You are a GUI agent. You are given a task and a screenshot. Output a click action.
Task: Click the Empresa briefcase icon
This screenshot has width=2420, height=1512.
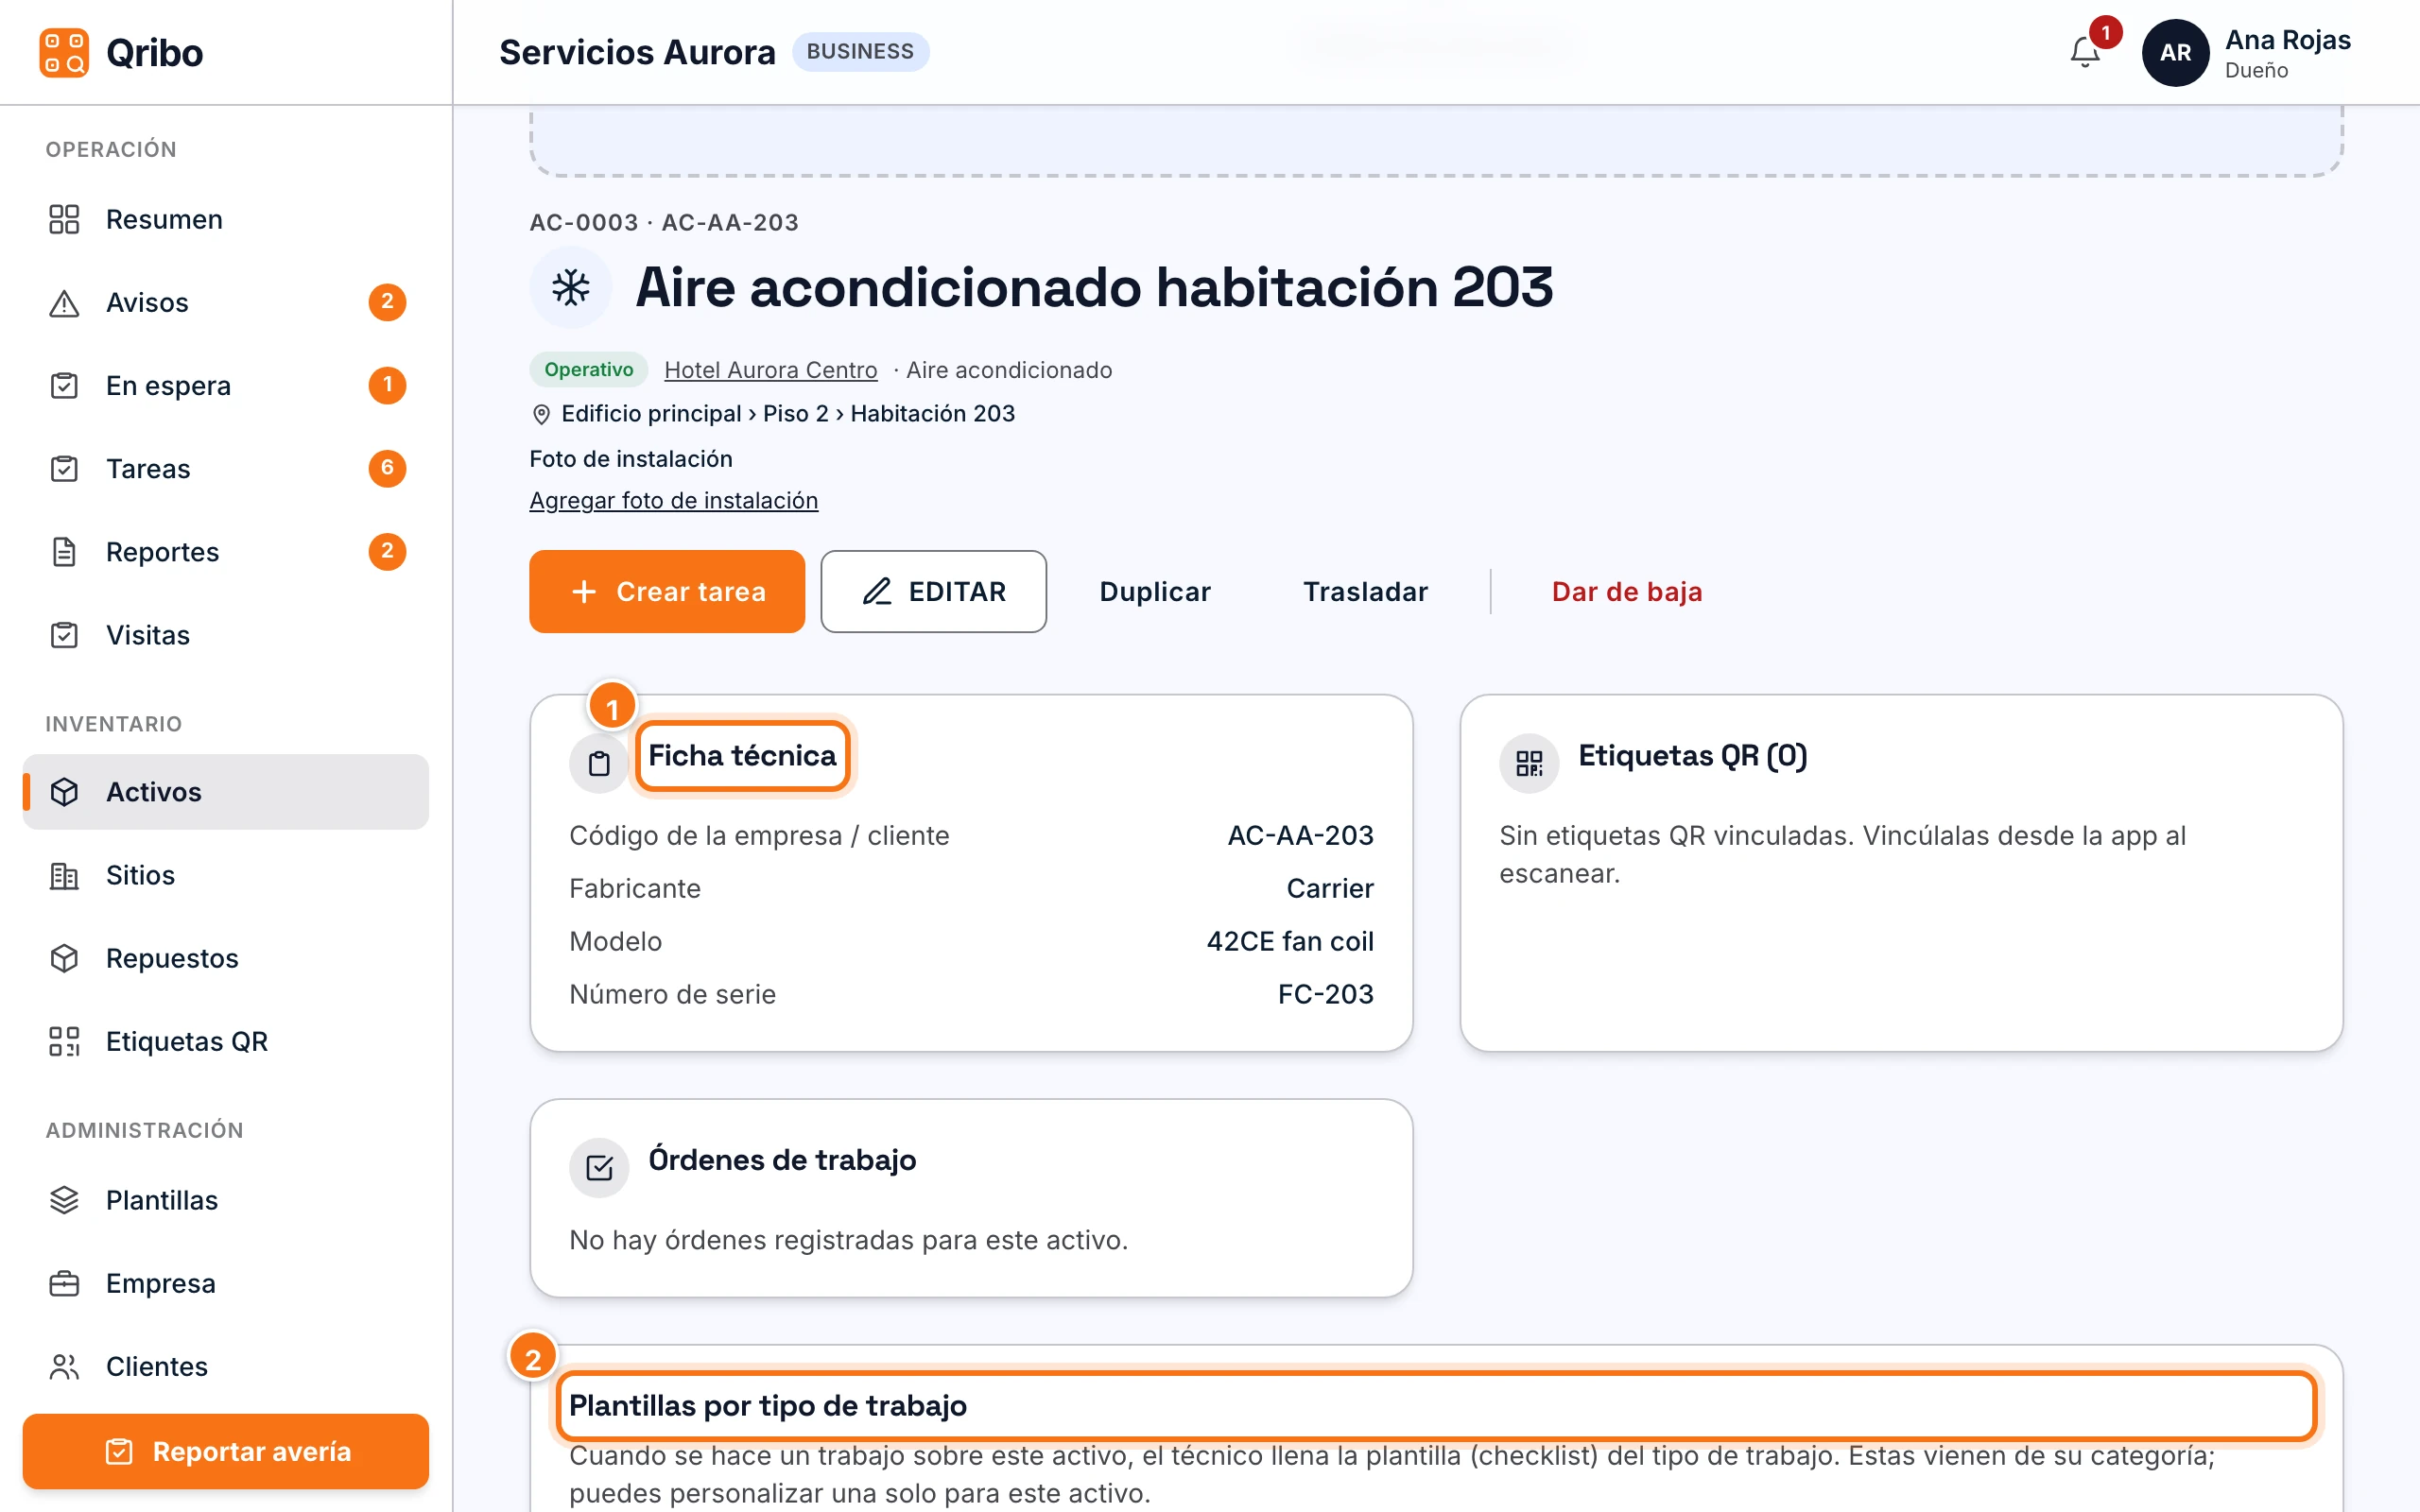64,1283
